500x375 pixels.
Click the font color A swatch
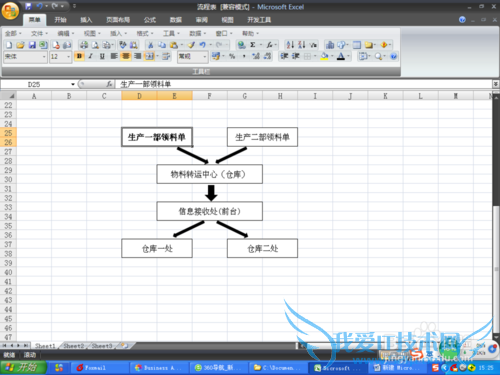341,56
